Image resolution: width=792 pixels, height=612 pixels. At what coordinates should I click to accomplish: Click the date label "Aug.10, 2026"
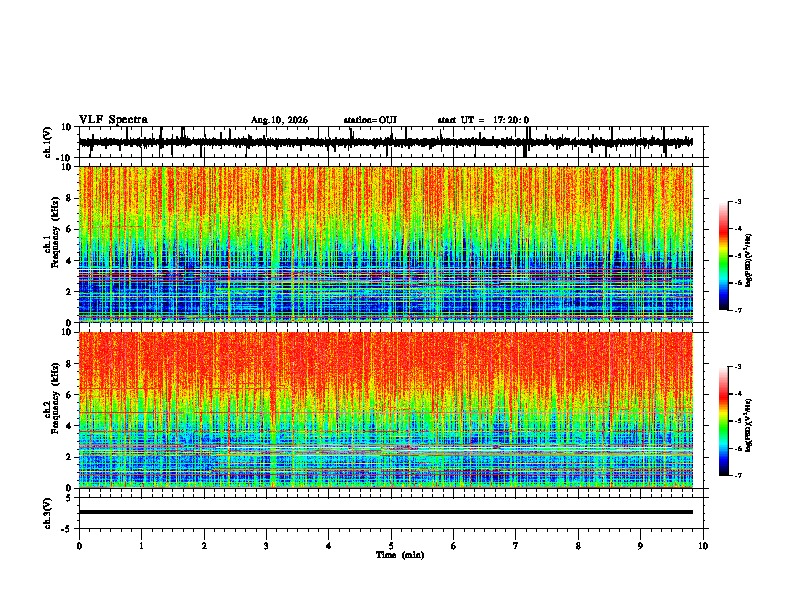click(x=279, y=120)
